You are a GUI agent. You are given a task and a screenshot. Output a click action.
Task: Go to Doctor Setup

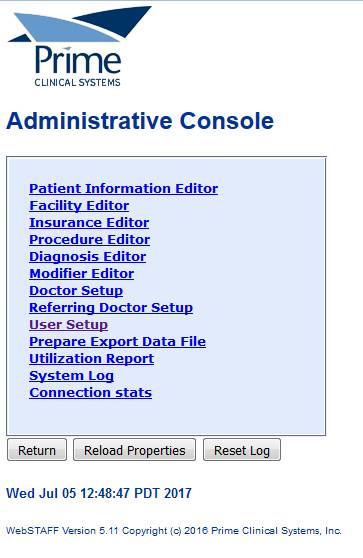click(x=76, y=291)
